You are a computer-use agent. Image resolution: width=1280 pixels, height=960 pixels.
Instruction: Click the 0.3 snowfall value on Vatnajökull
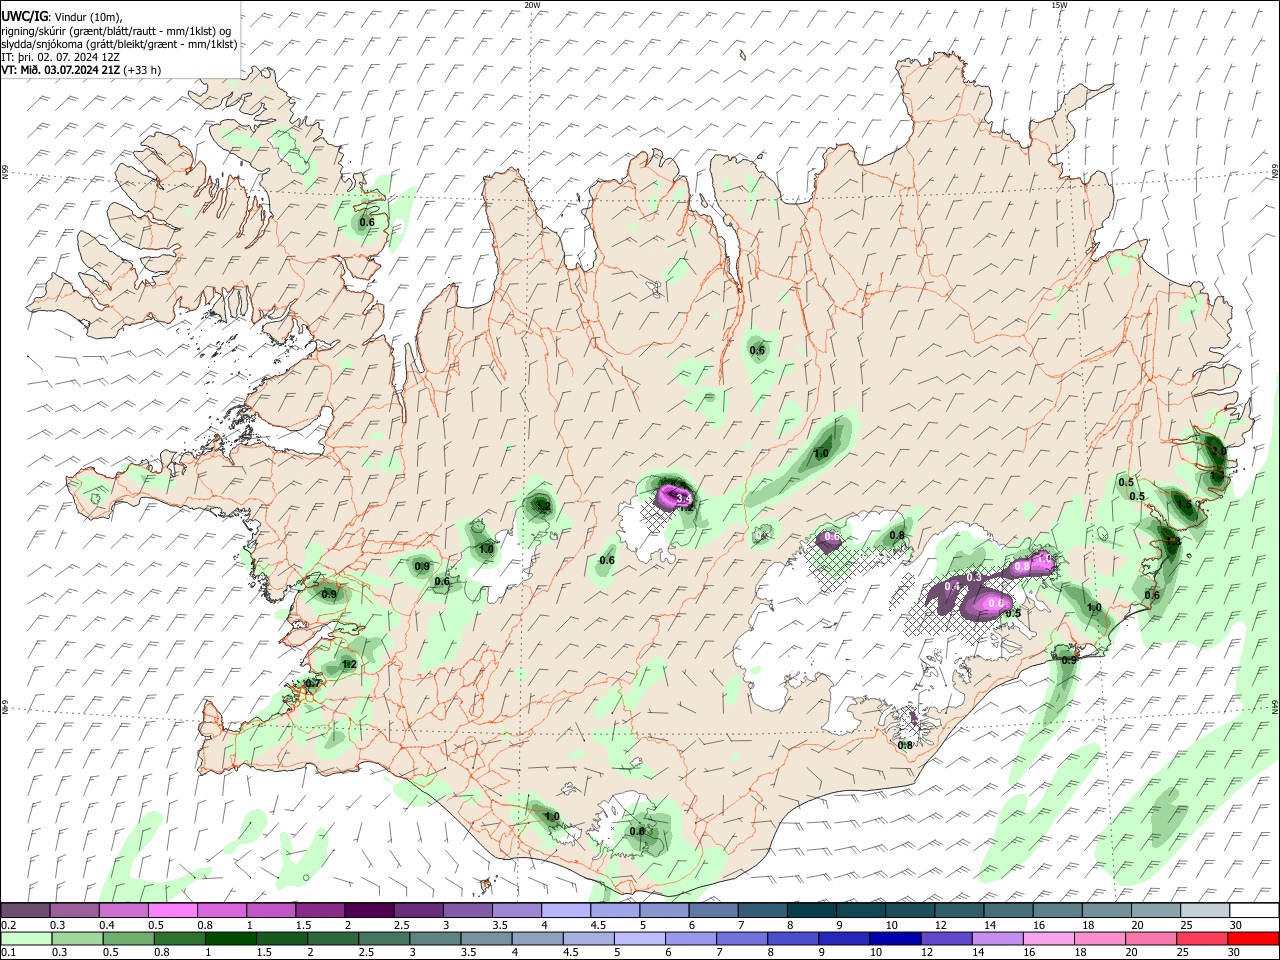(x=974, y=577)
